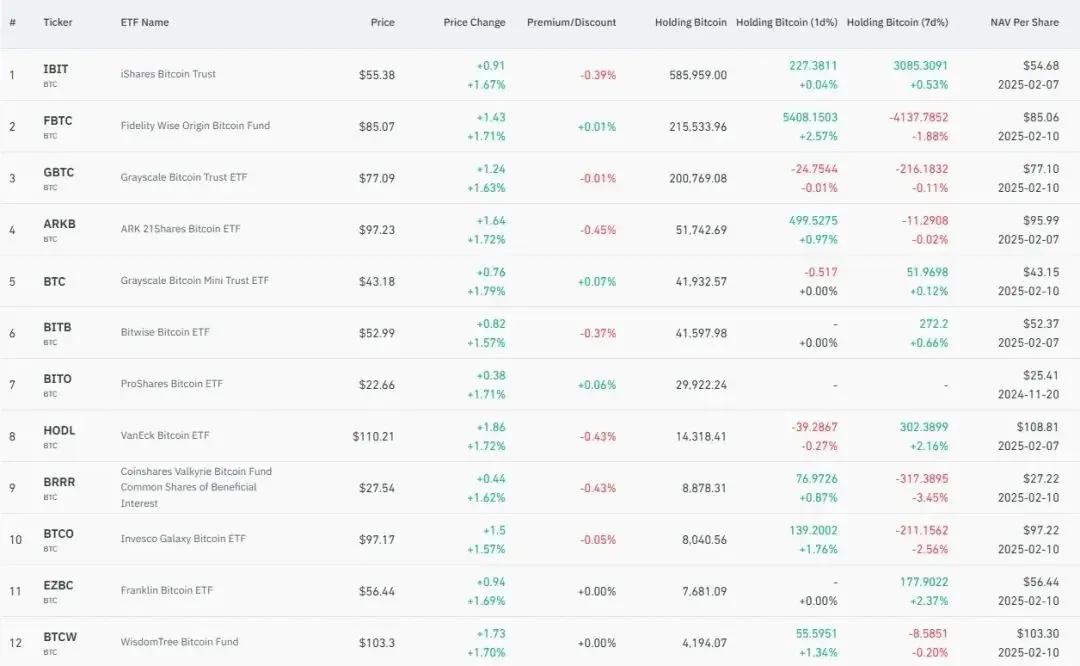Click the +1.86 price change for HODL
Viewport: 1080px width, 666px height.
point(490,427)
